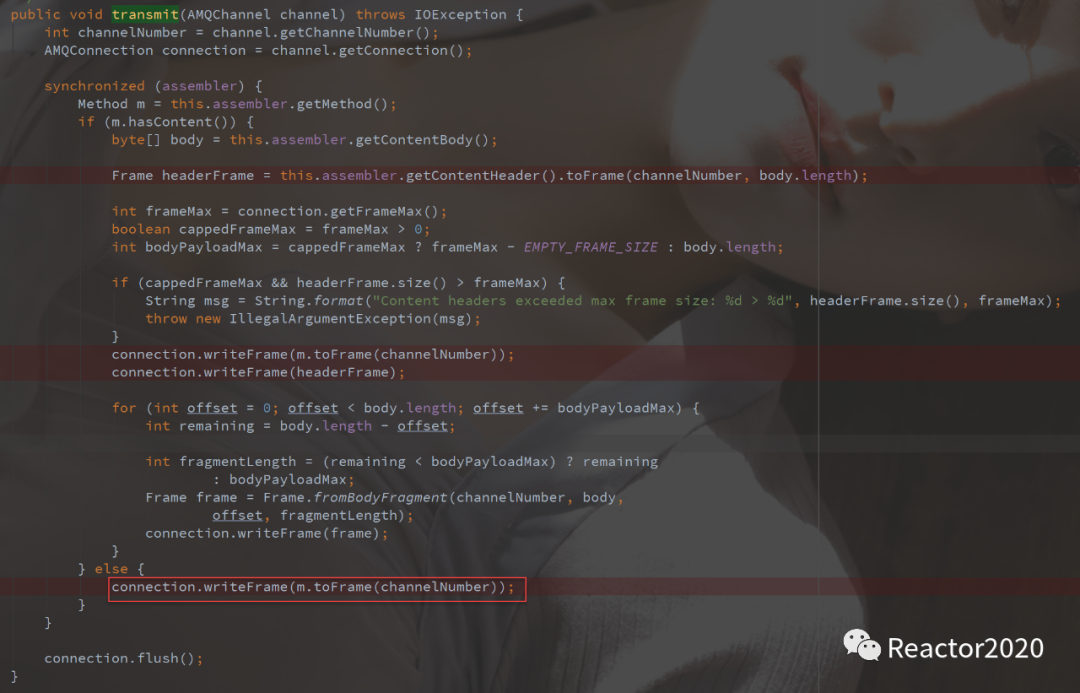
Task: Click the IllegalArgumentException class name
Action: pyautogui.click(x=331, y=319)
